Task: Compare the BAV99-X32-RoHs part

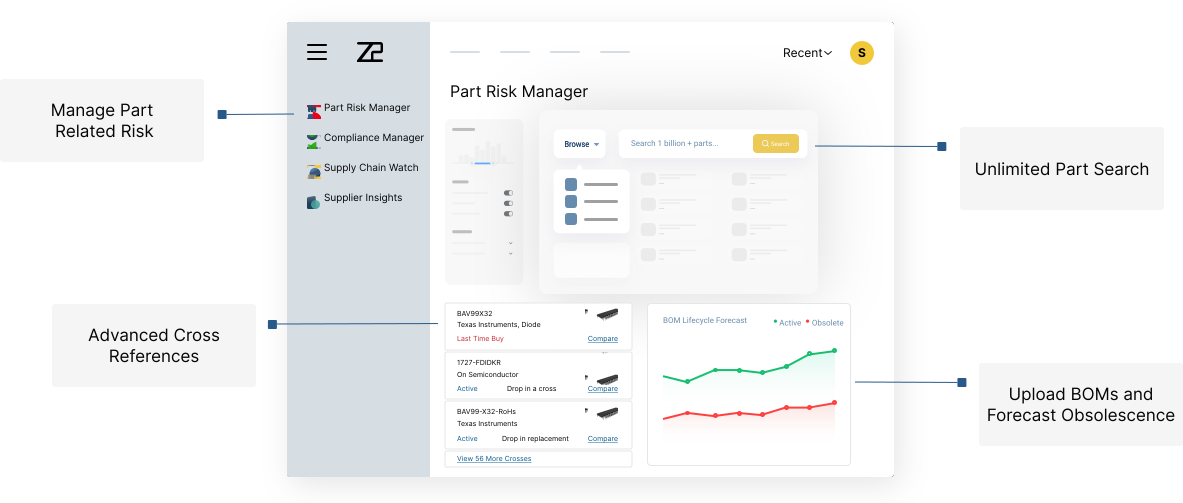Action: pyautogui.click(x=602, y=438)
